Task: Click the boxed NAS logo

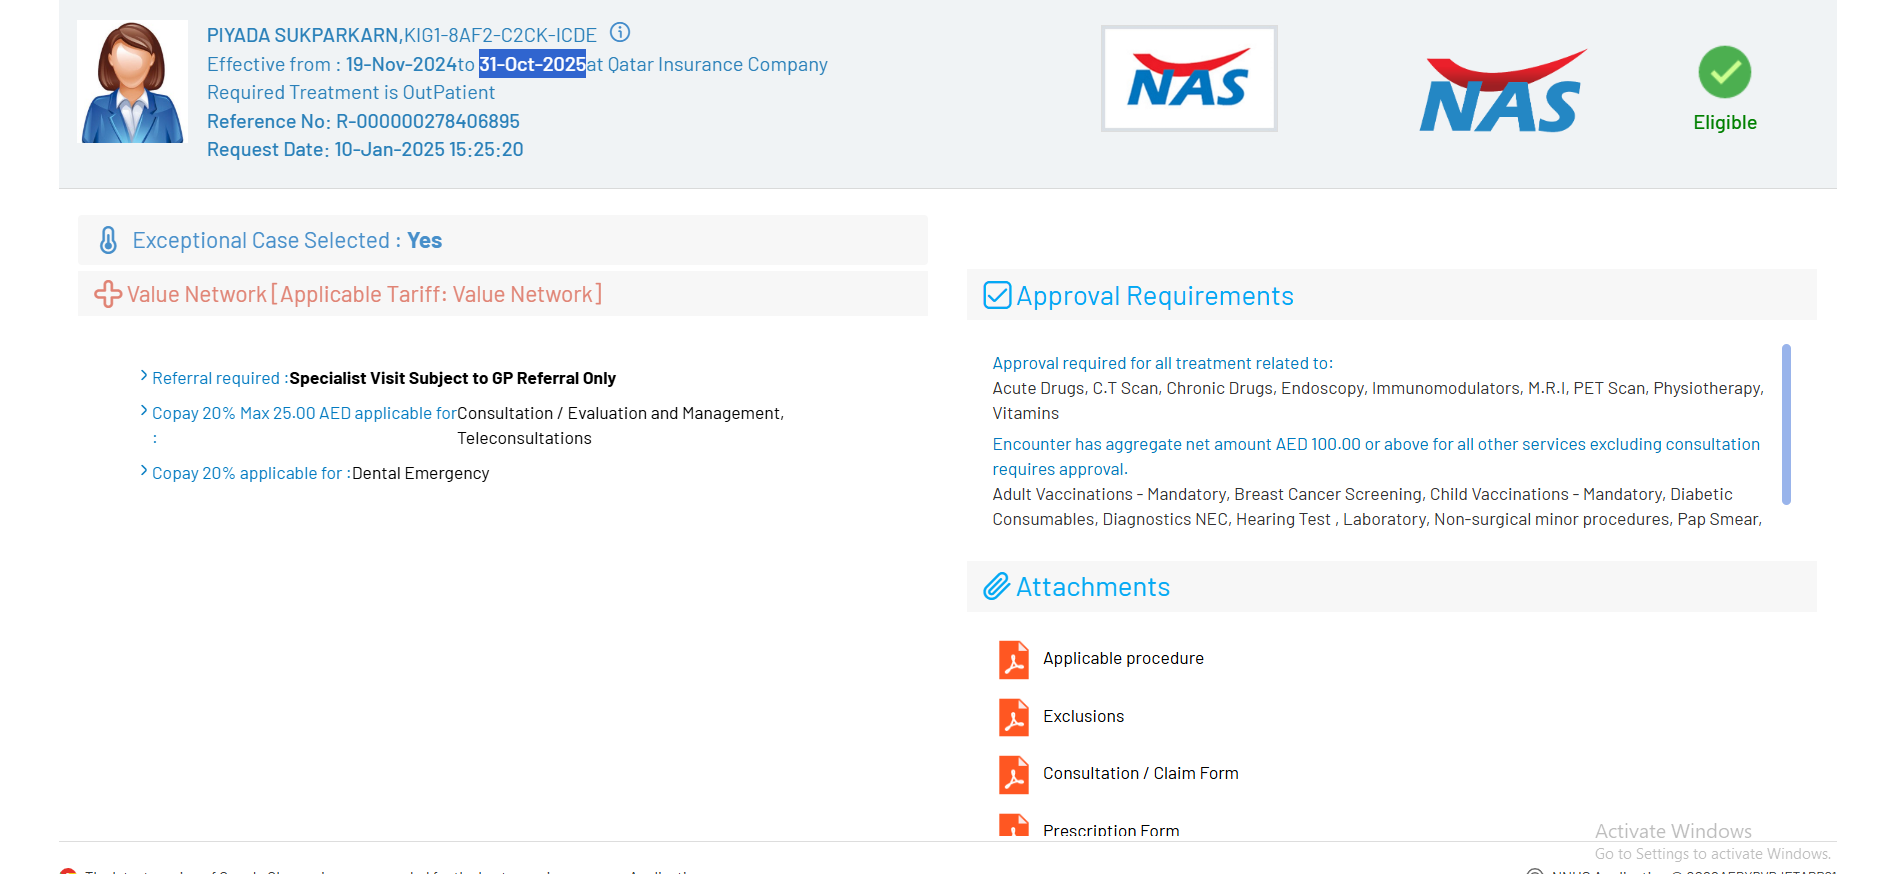Action: pyautogui.click(x=1189, y=79)
